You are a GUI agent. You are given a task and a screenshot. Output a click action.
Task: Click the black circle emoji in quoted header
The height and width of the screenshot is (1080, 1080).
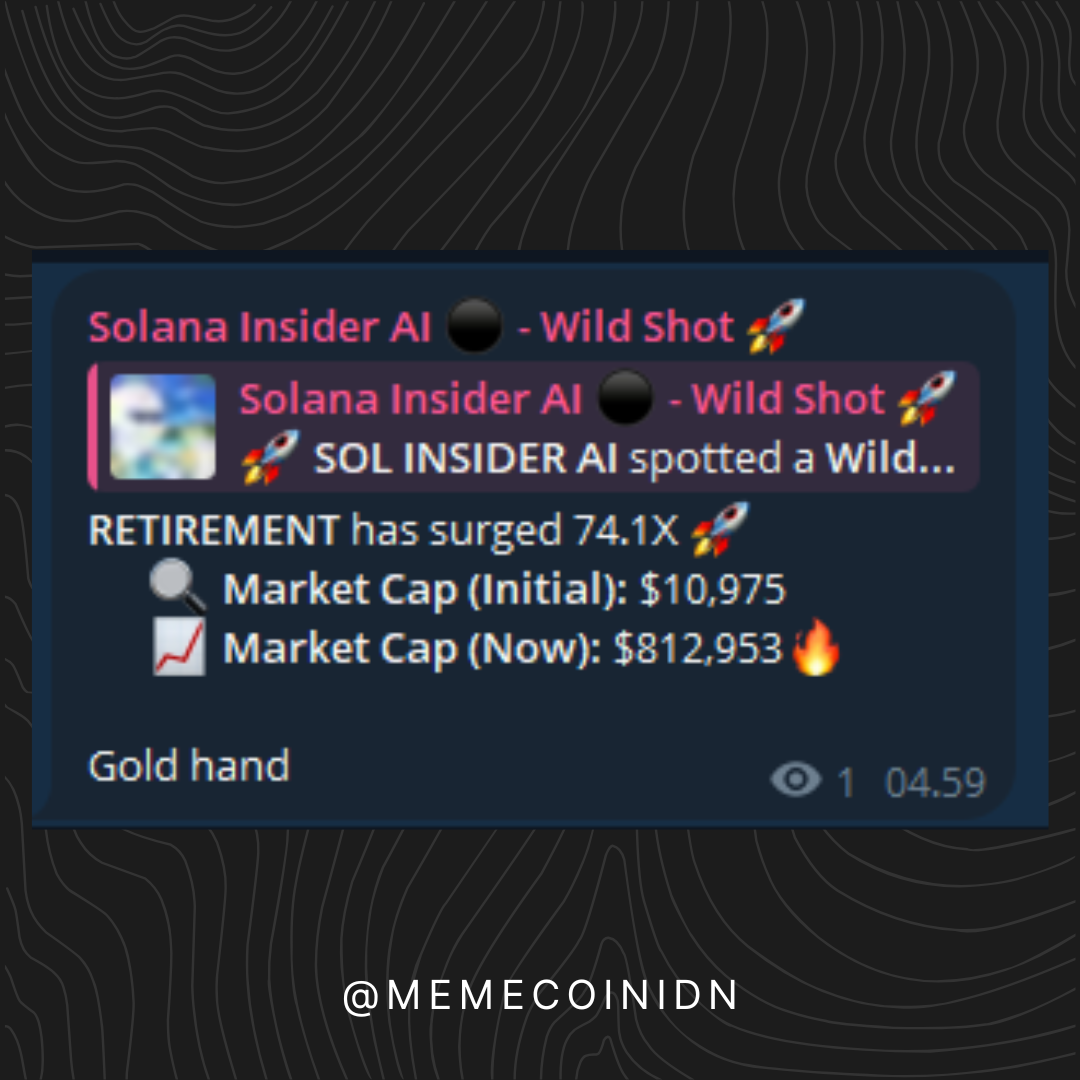click(625, 397)
